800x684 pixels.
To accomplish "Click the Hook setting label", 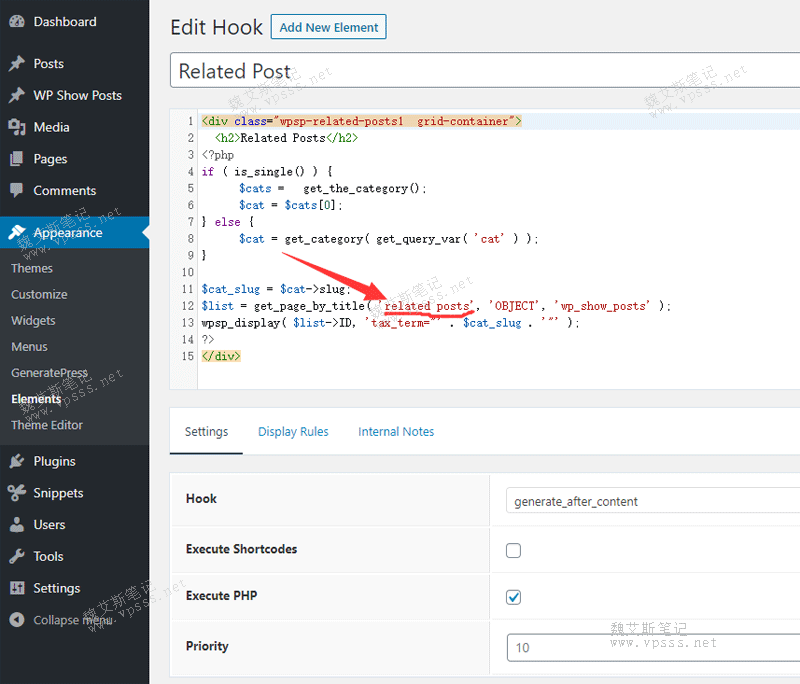I will tap(202, 498).
